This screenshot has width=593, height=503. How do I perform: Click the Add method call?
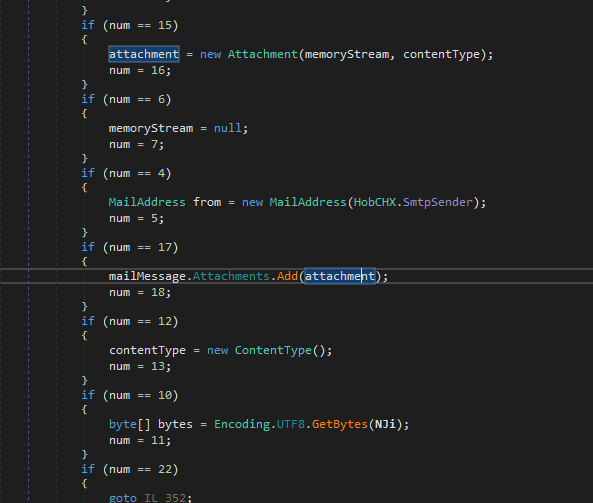click(287, 276)
